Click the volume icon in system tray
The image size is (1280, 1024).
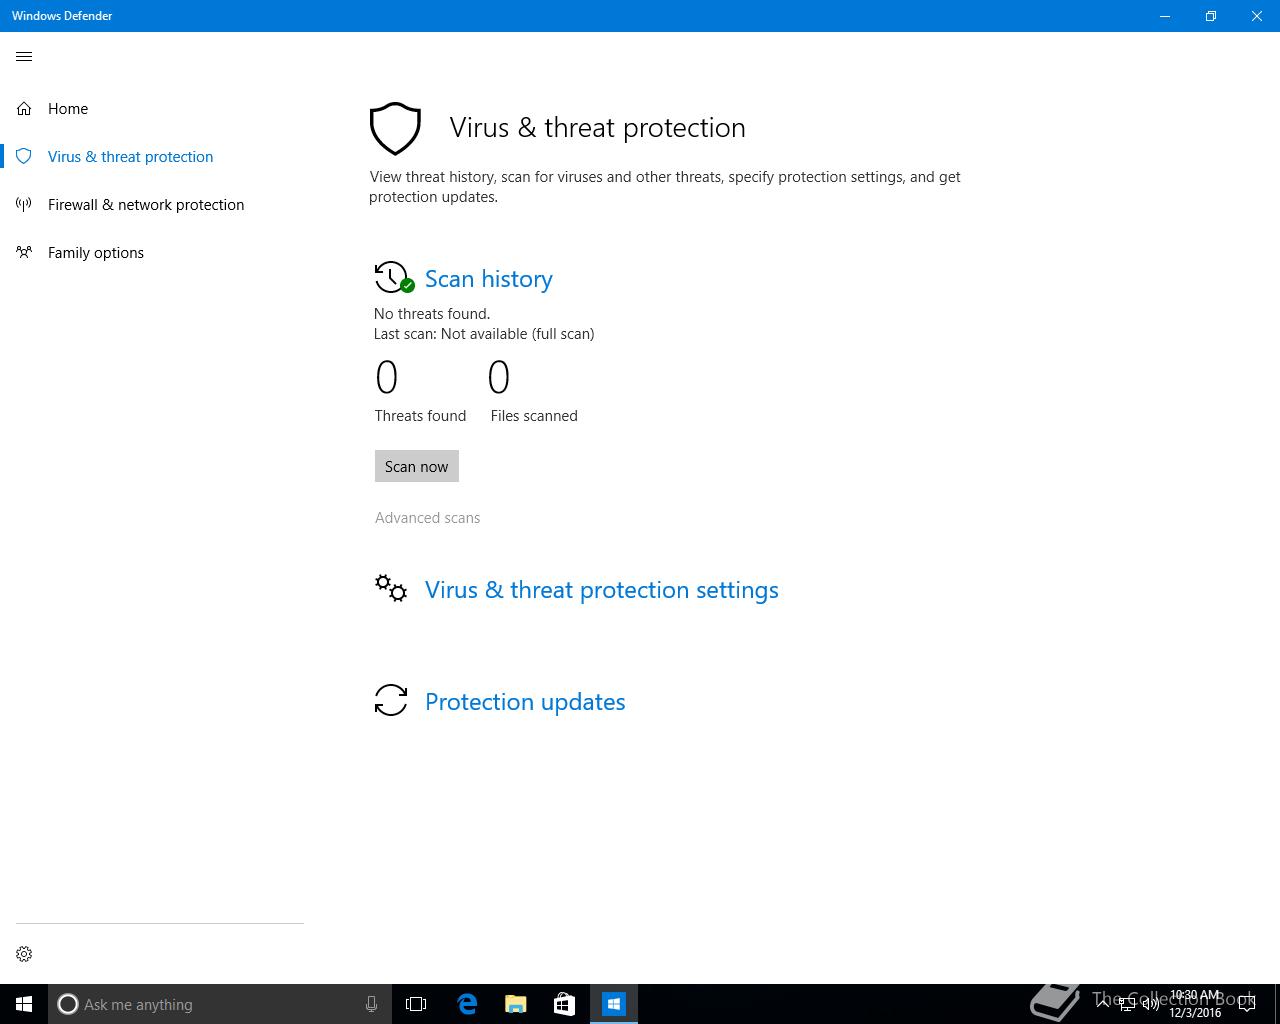pos(1150,1004)
